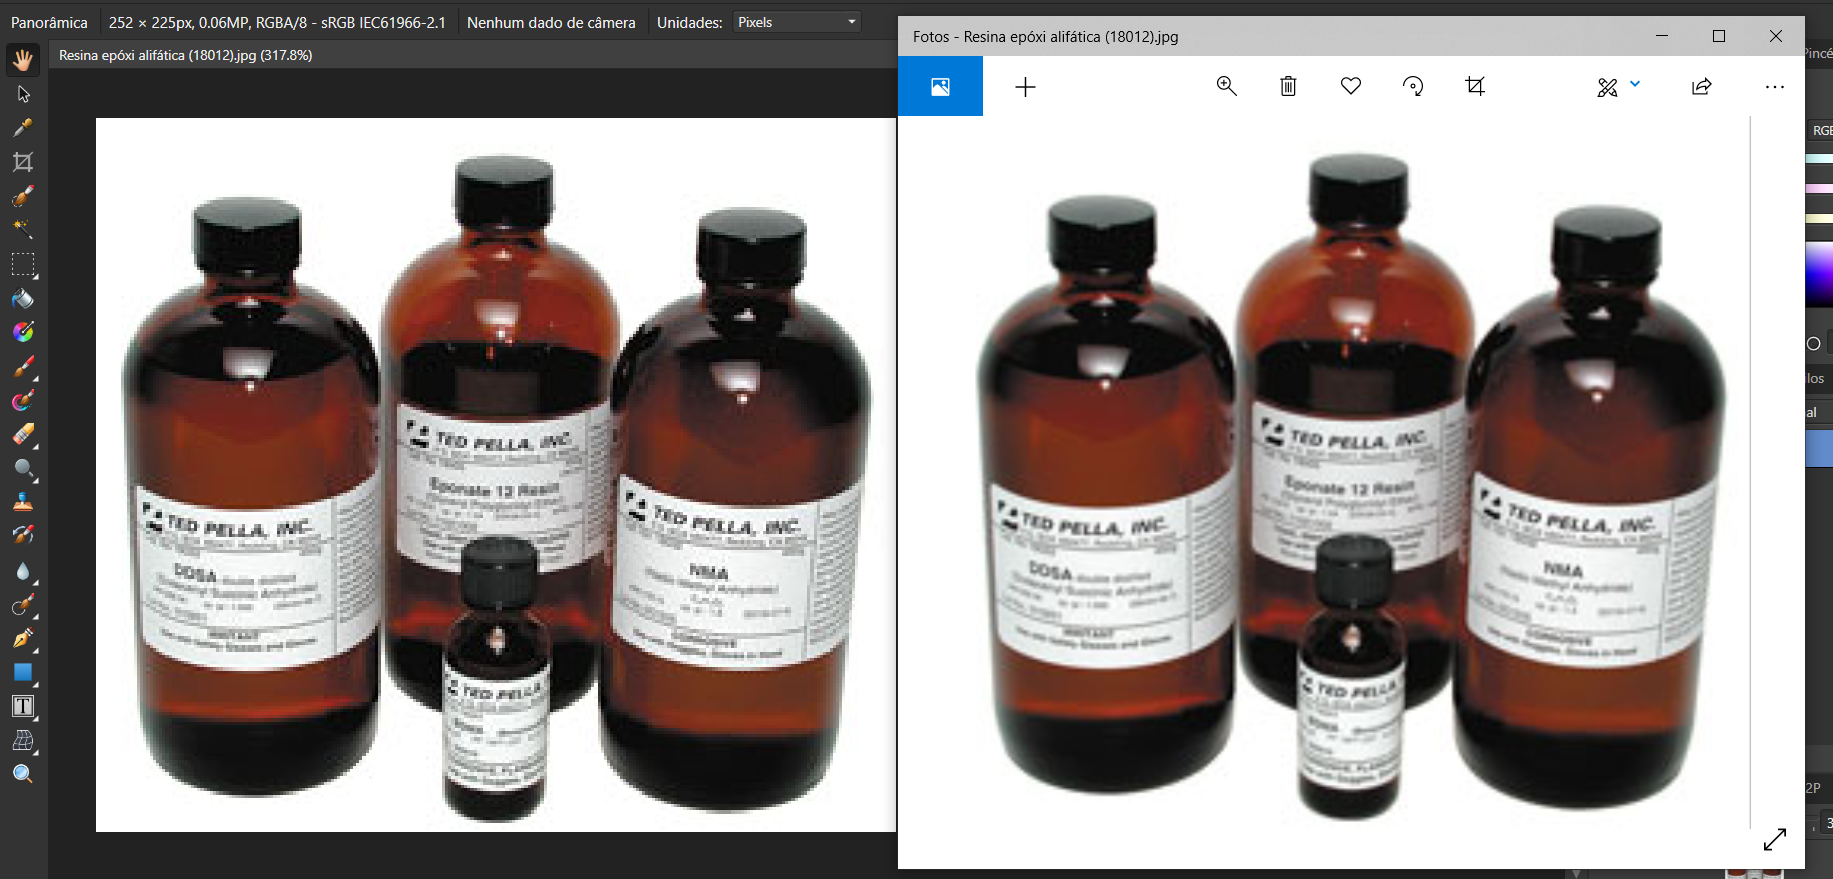Select the Flood Fill bucket tool
This screenshot has width=1833, height=879.
click(23, 299)
